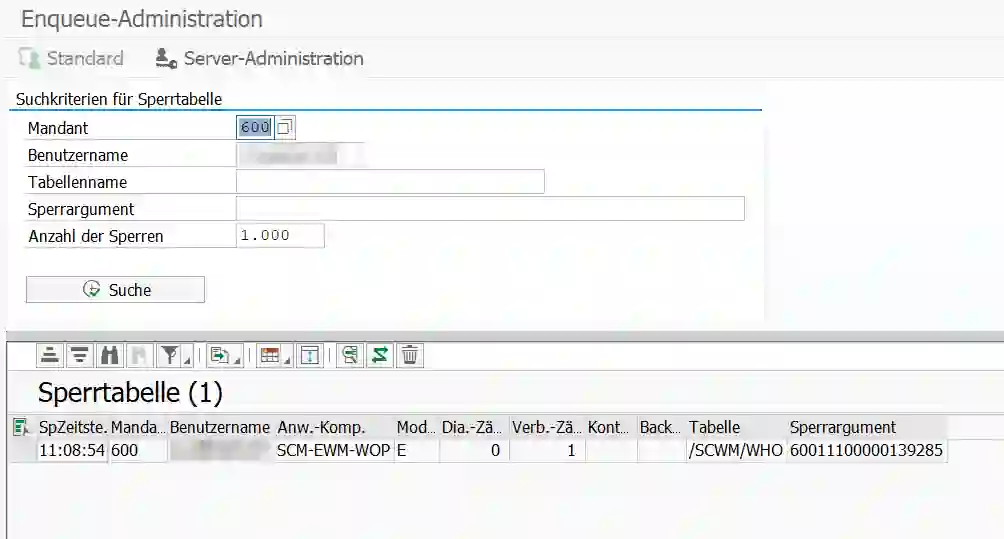
Task: Click the export spreadsheet icon
Action: (218, 355)
